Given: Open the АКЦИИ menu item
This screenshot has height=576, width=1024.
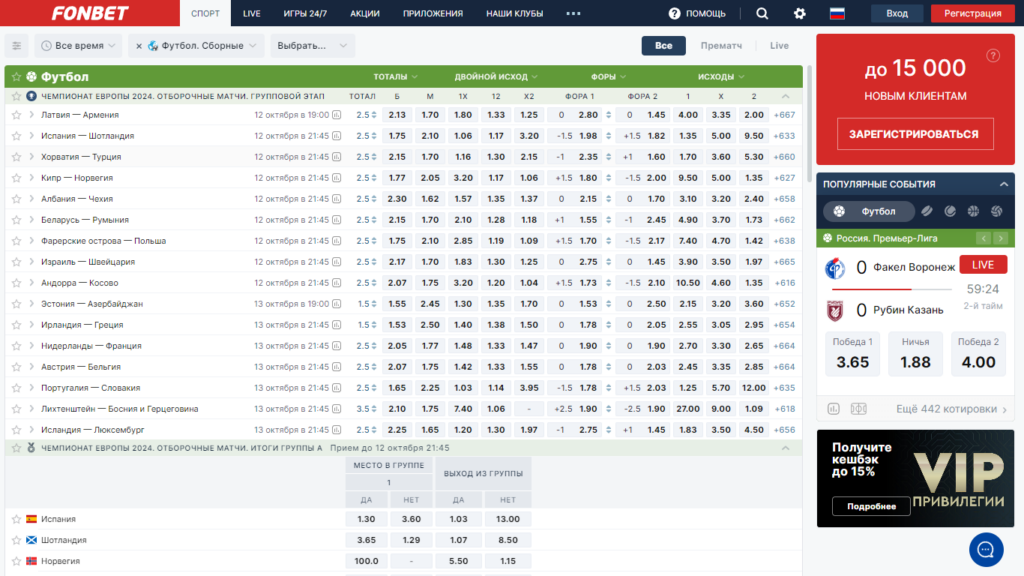Looking at the screenshot, I should [x=364, y=13].
